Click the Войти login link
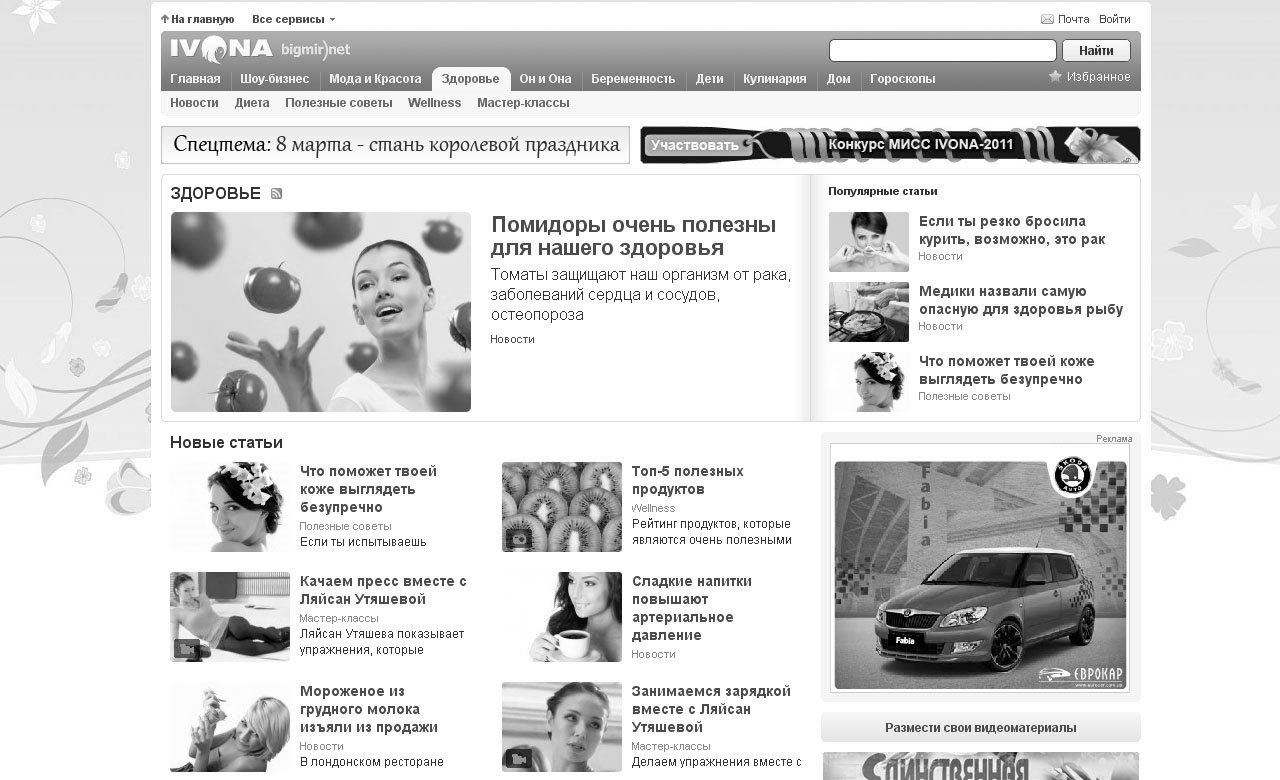Screen dimensions: 1280x780 click(x=1114, y=19)
